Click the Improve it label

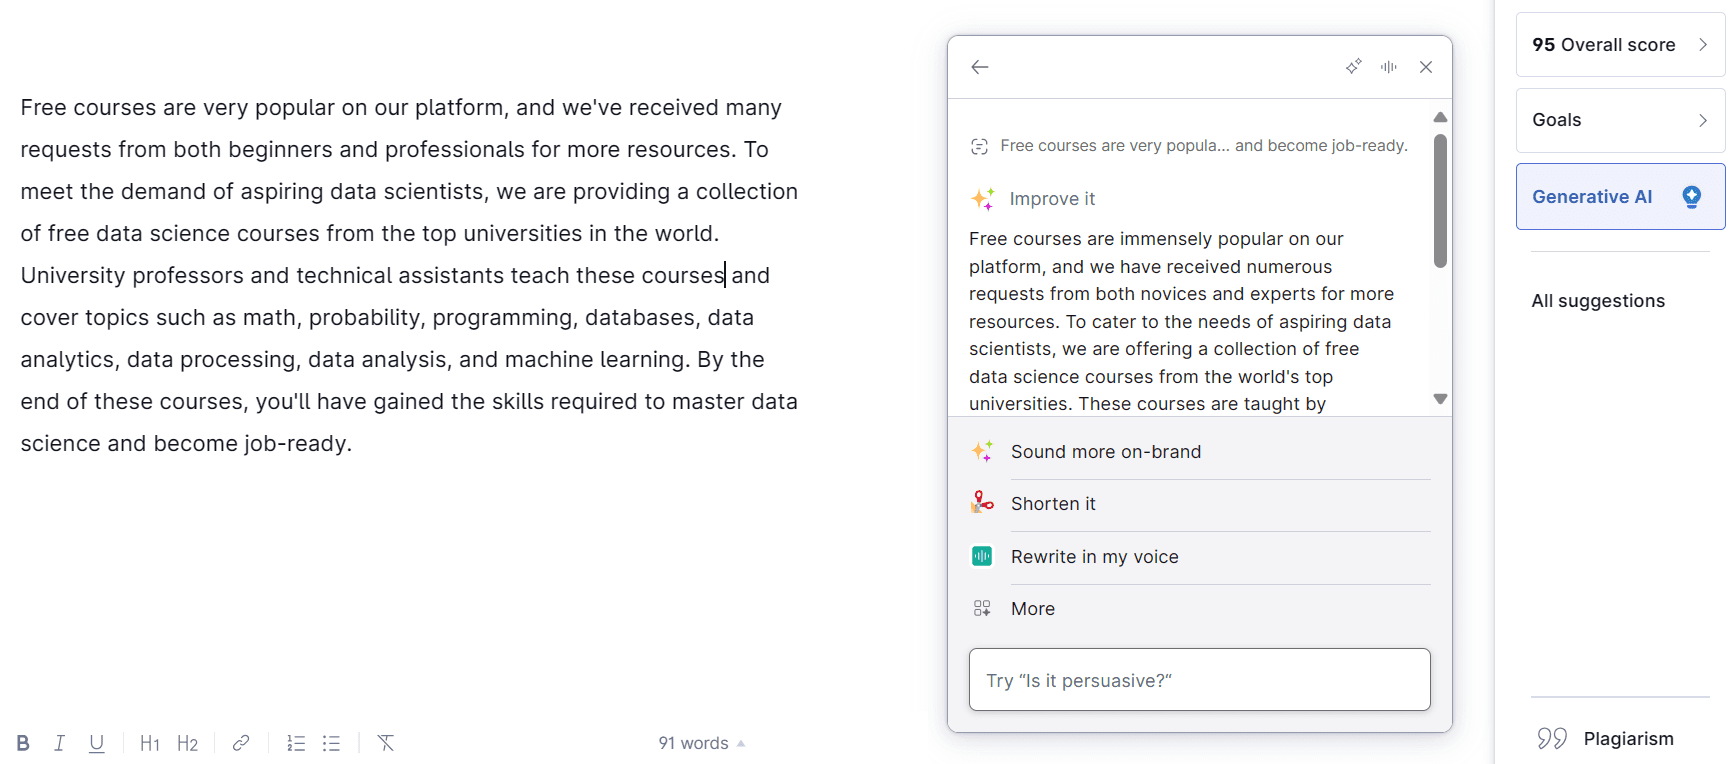click(1052, 199)
